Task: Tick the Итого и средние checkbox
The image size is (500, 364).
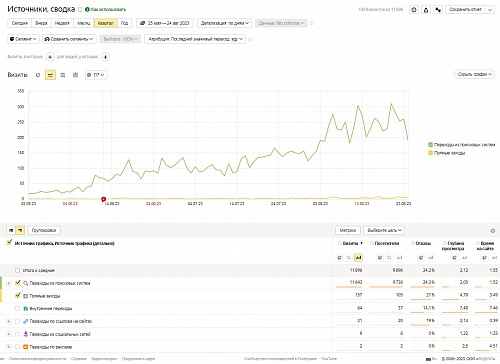Action: [17, 270]
